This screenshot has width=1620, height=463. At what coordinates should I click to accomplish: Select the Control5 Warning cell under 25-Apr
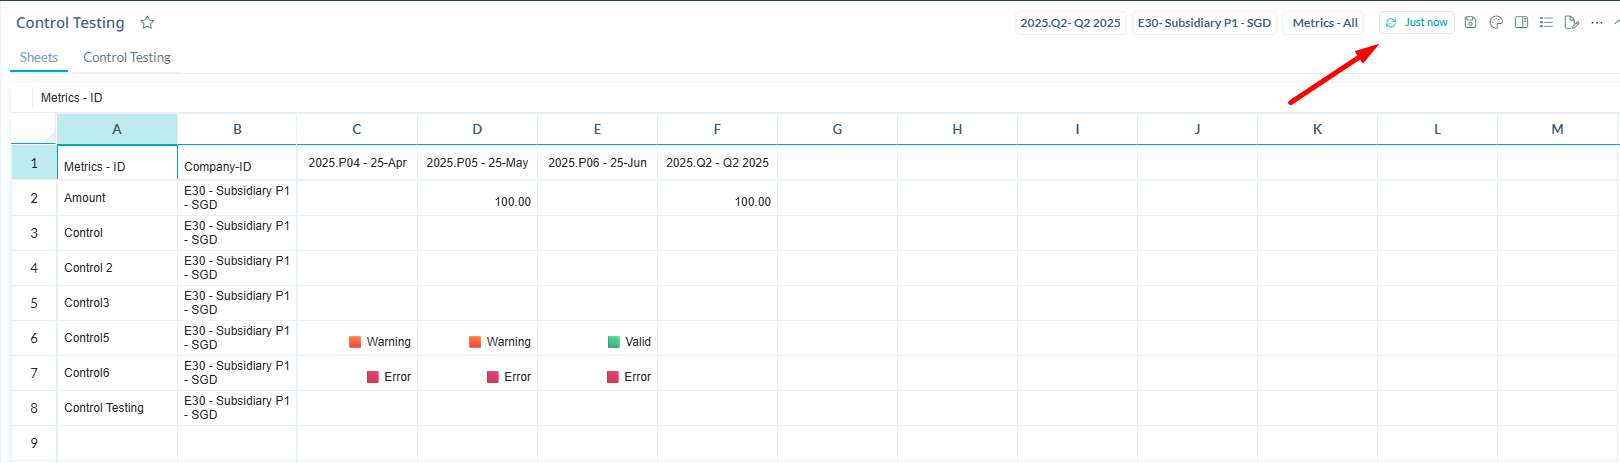(x=357, y=341)
